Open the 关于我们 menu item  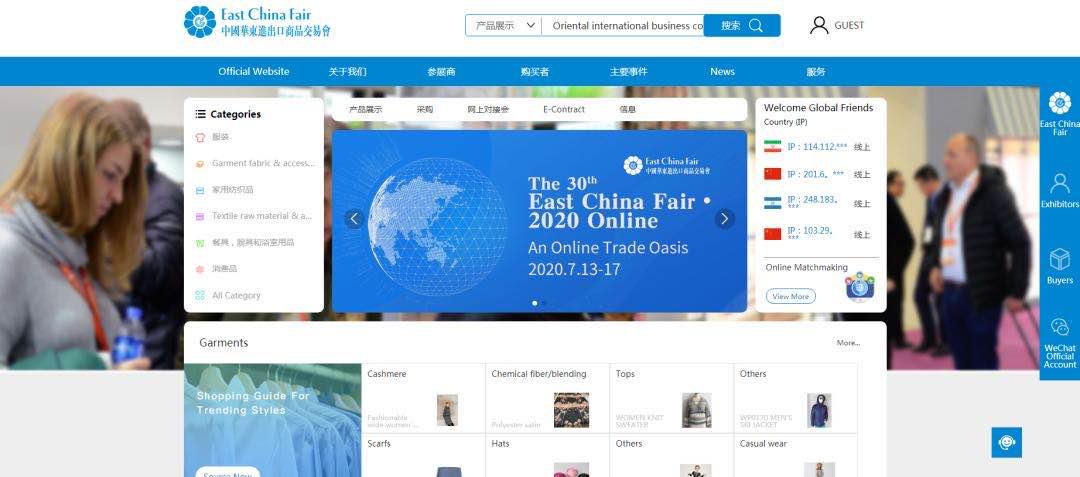pos(348,72)
